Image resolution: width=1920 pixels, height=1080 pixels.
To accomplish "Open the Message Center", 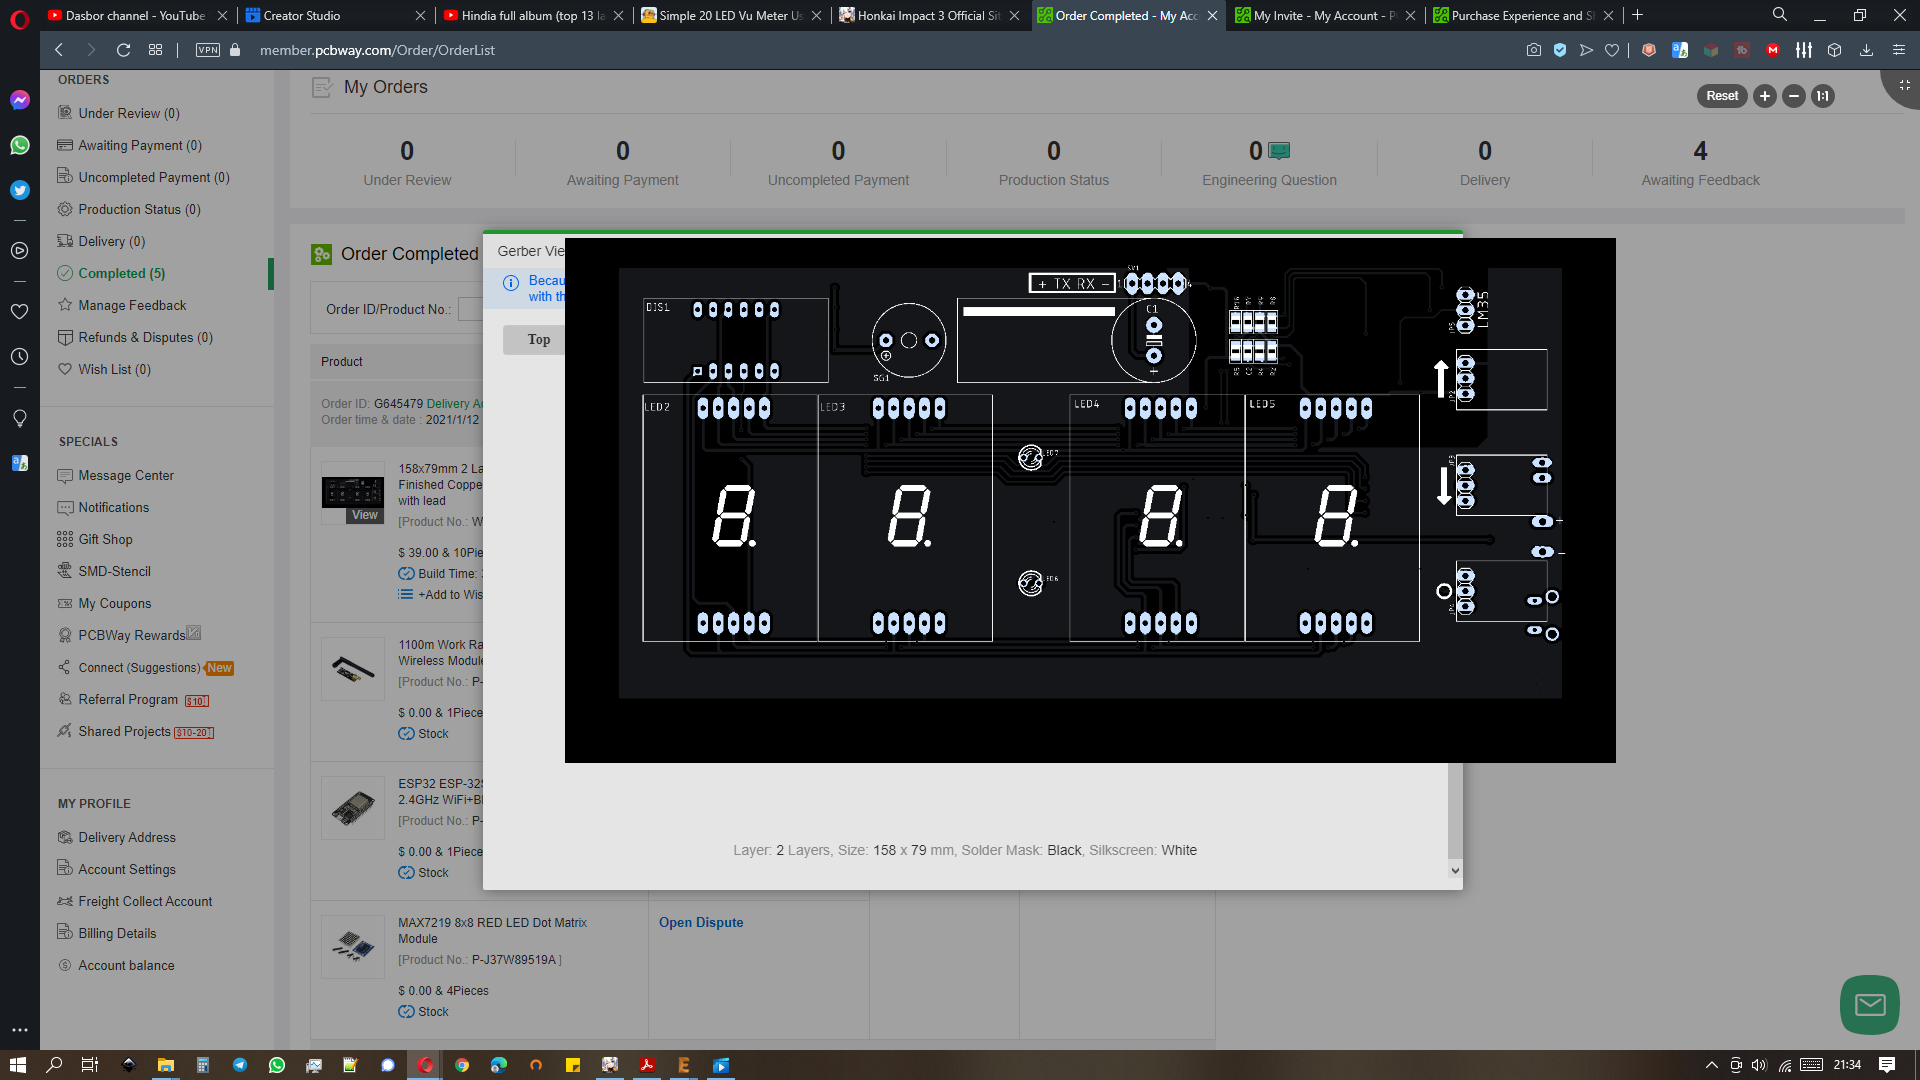I will tap(126, 475).
